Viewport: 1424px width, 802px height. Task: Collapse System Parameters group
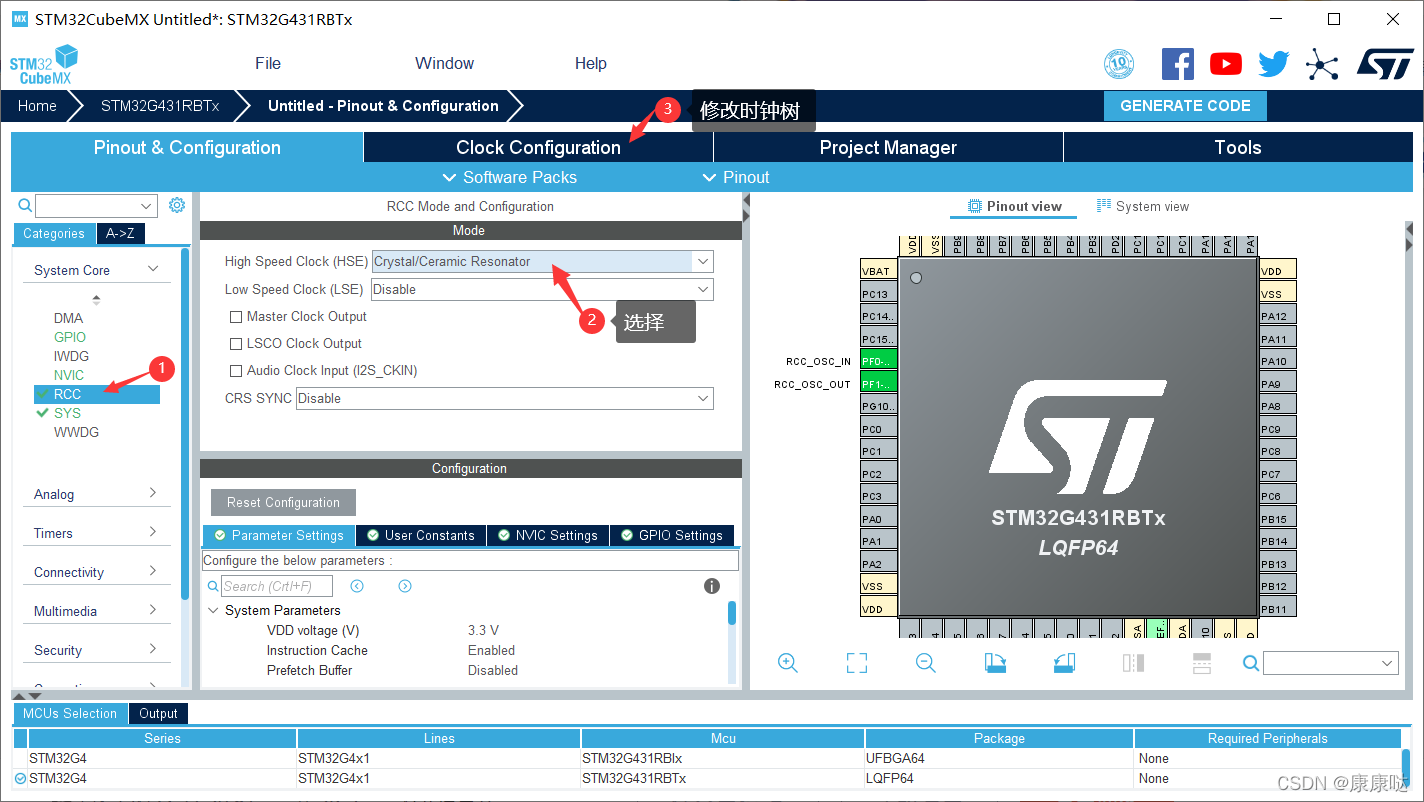[x=213, y=610]
